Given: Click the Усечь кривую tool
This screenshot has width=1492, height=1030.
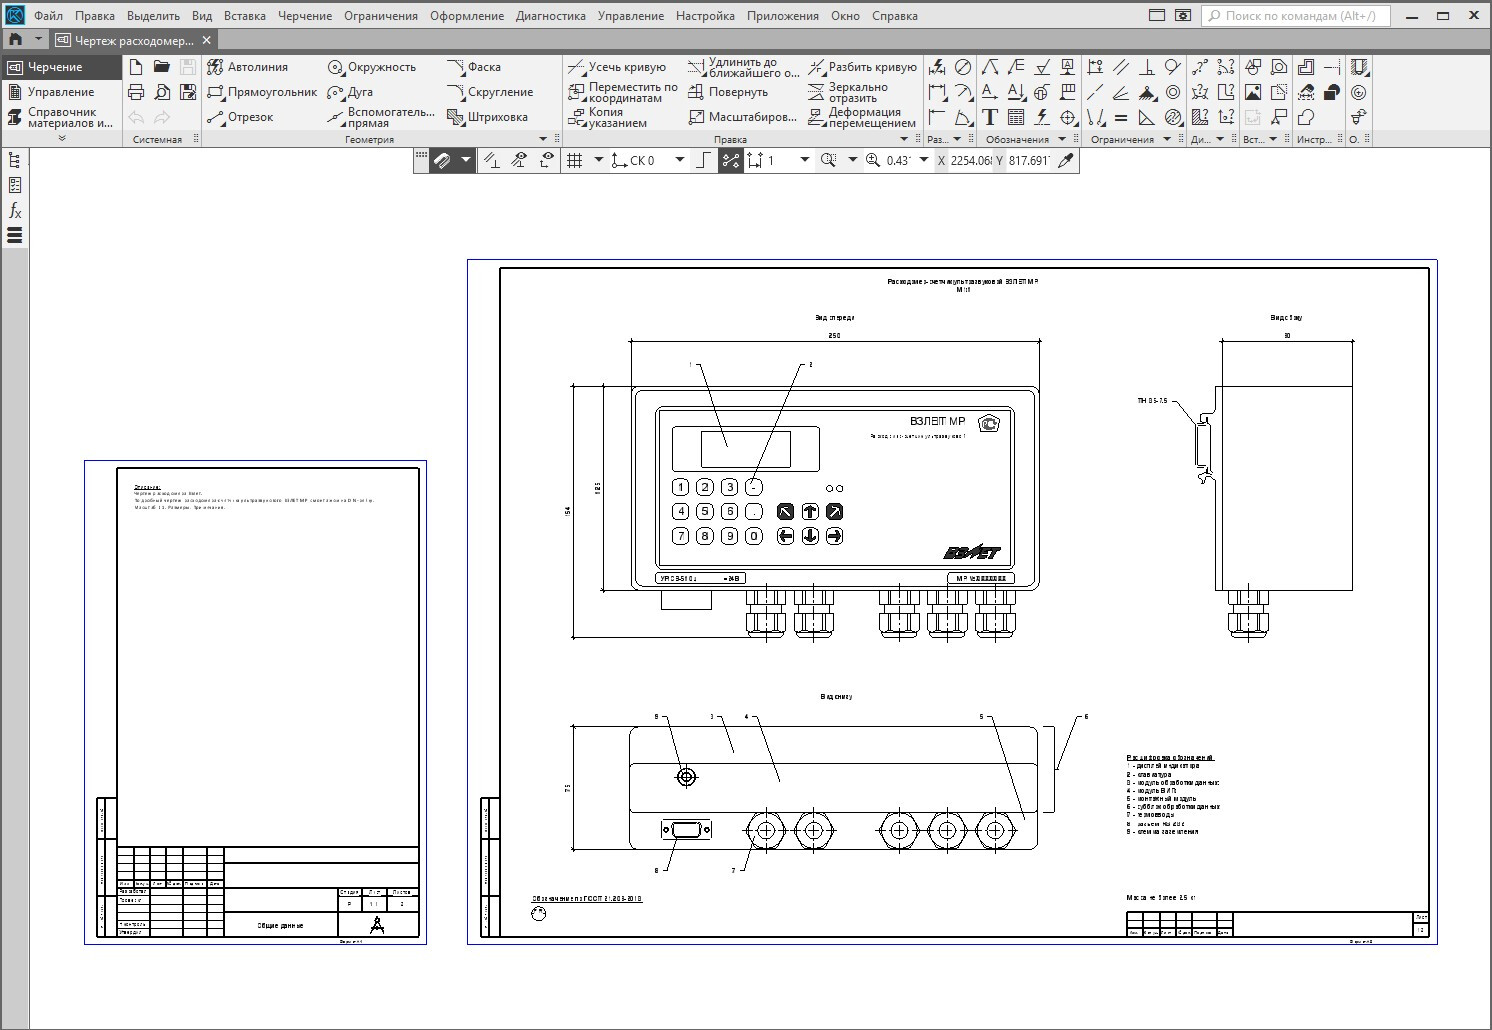Looking at the screenshot, I should 617,67.
